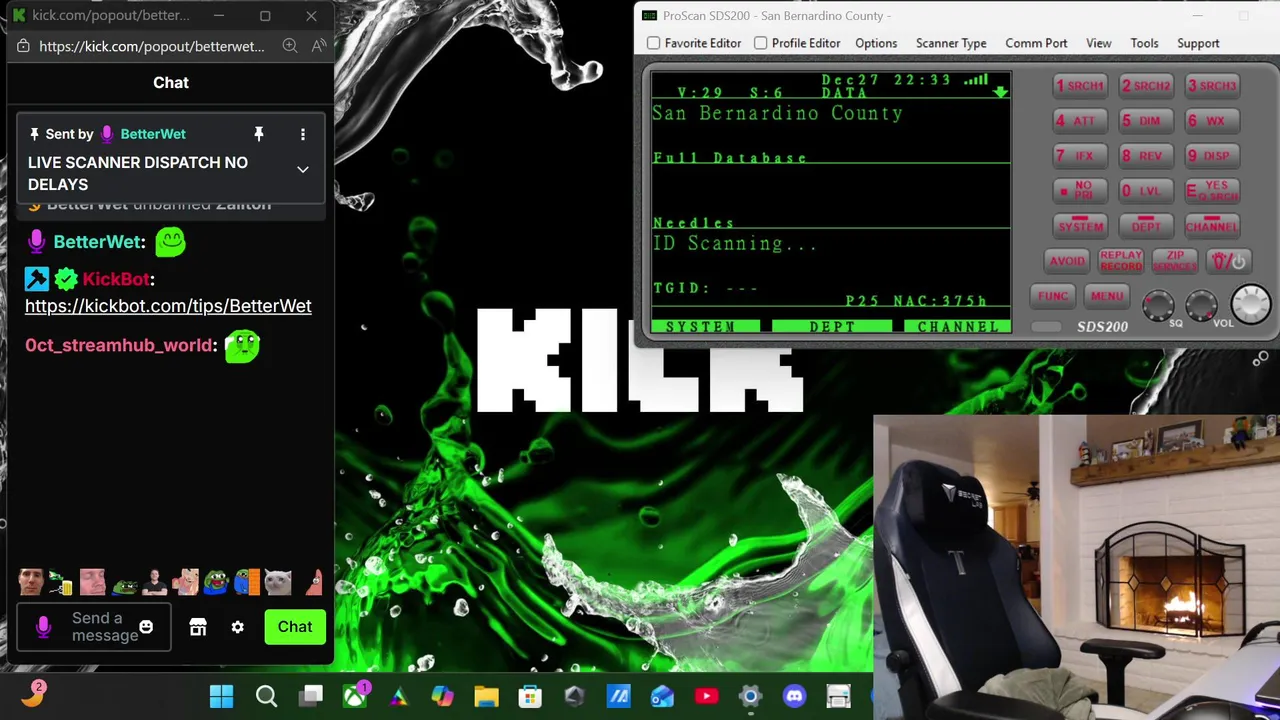Click the DEPT softkey on scanner display
The width and height of the screenshot is (1280, 720).
(831, 327)
